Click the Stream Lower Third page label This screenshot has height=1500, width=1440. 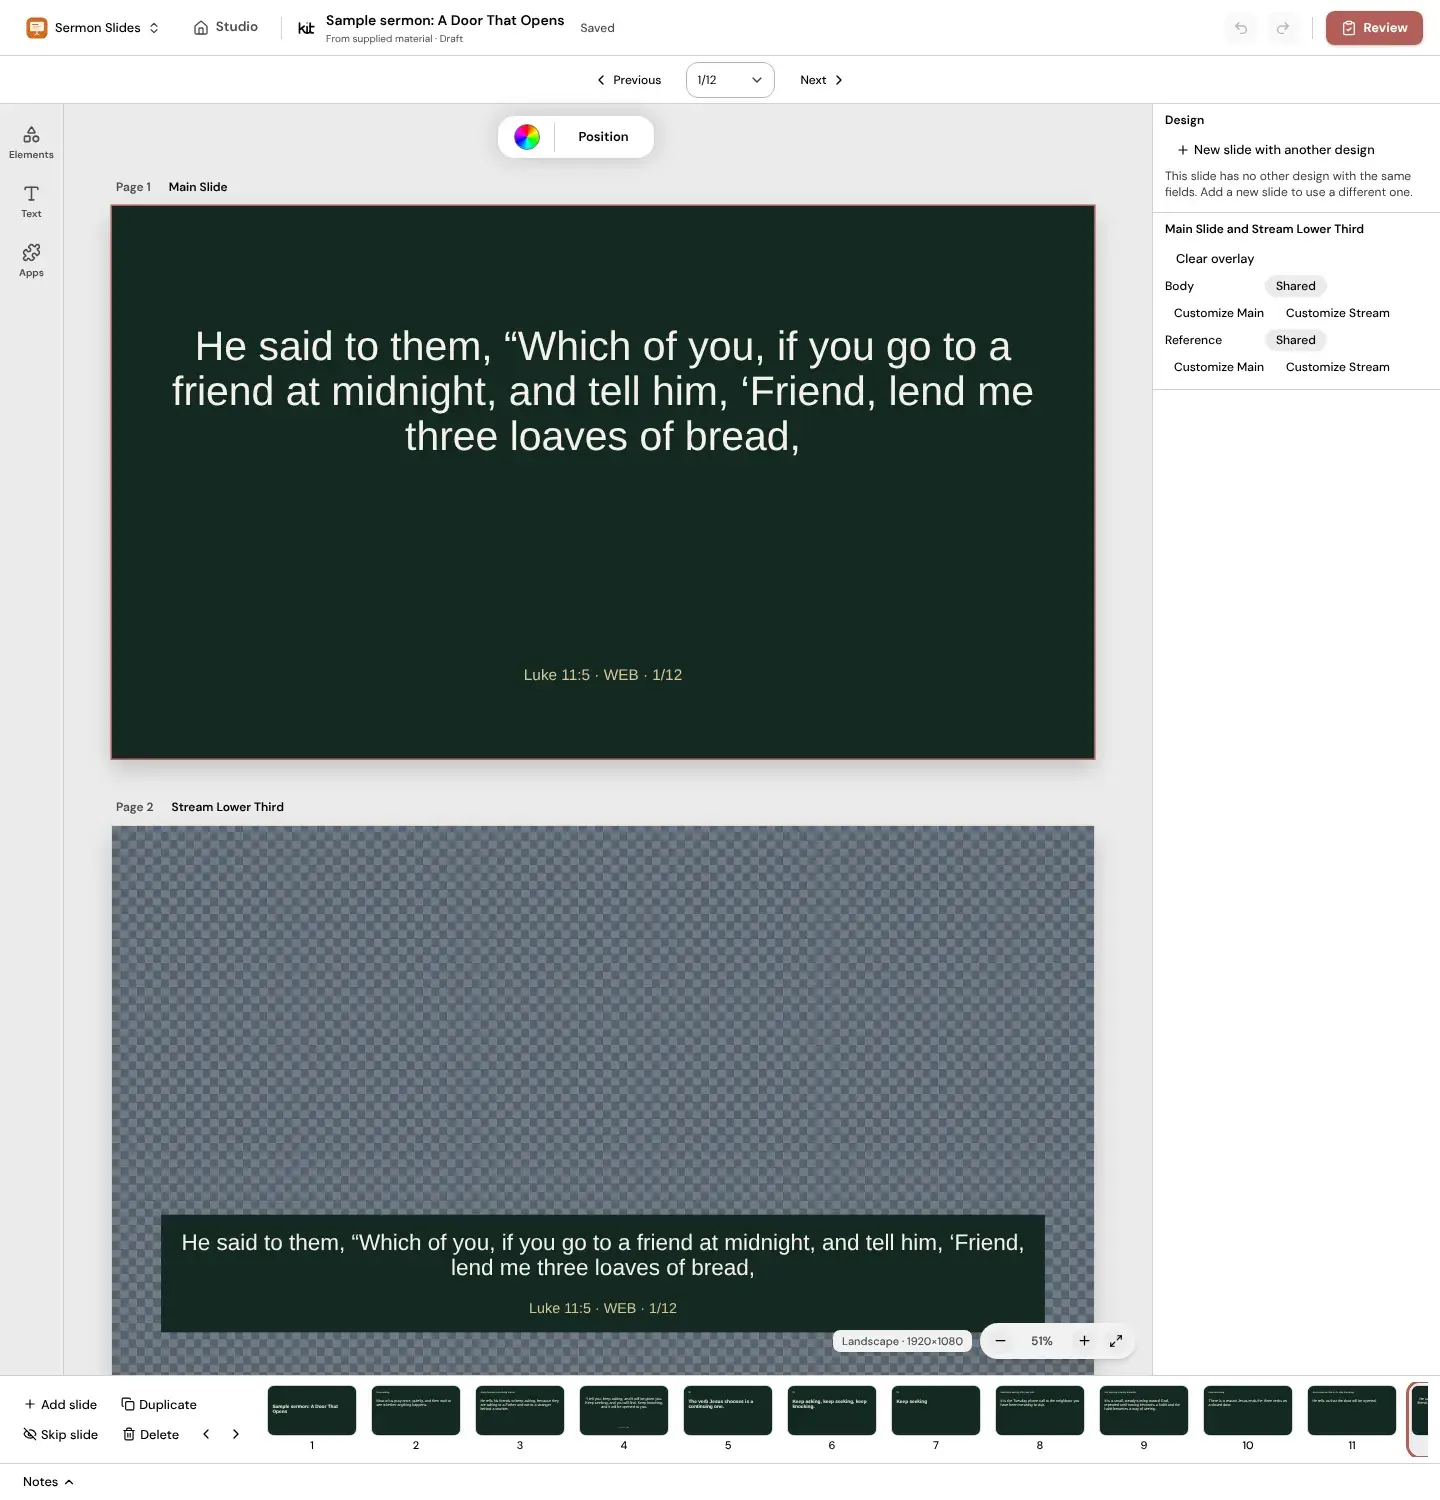point(227,807)
